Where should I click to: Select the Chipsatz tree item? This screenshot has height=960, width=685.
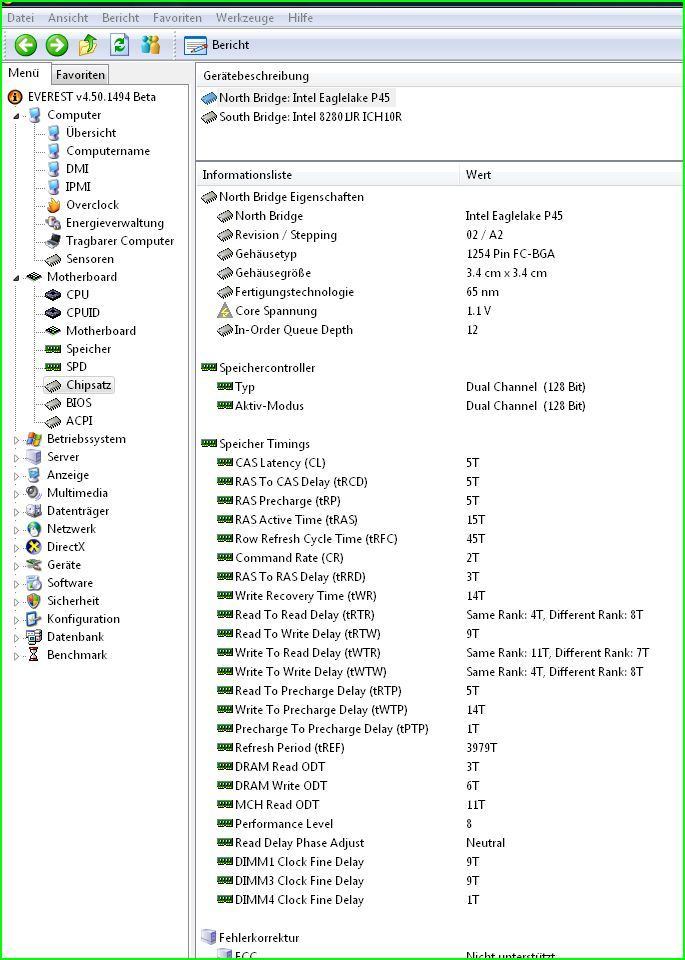point(79,385)
